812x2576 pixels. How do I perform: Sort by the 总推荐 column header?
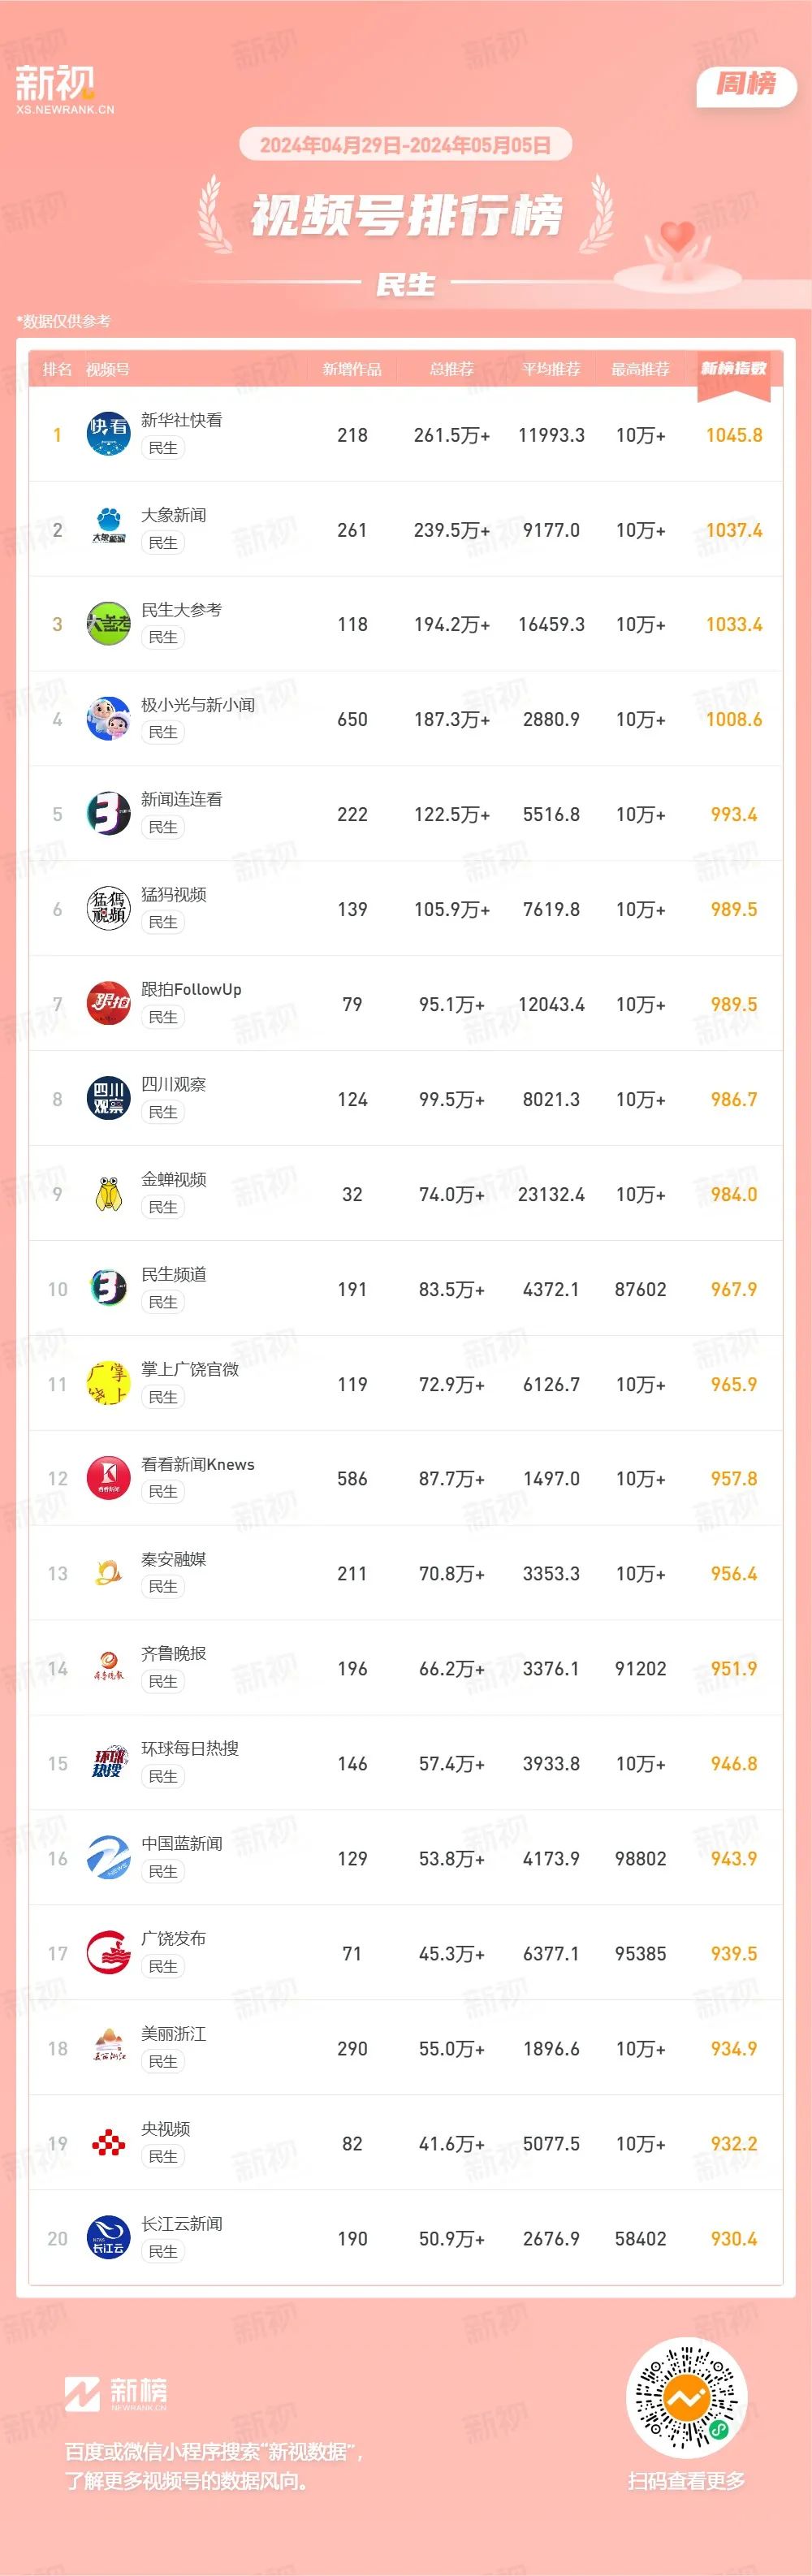[x=451, y=369]
